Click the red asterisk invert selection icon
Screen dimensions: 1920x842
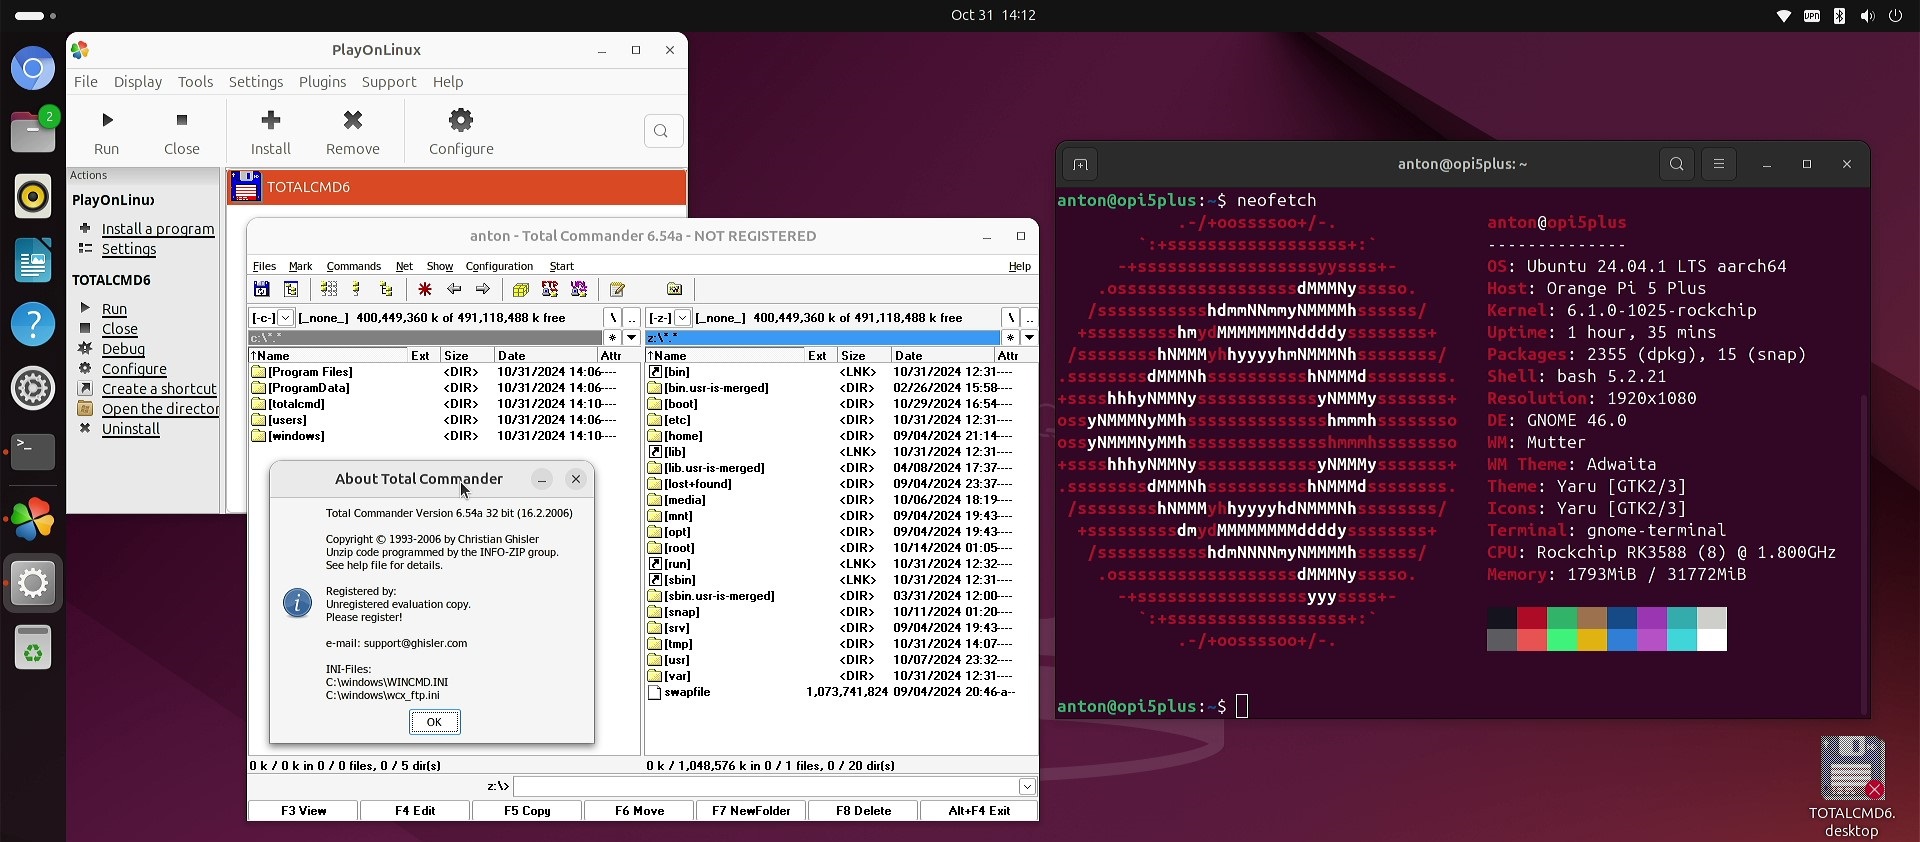[x=425, y=289]
